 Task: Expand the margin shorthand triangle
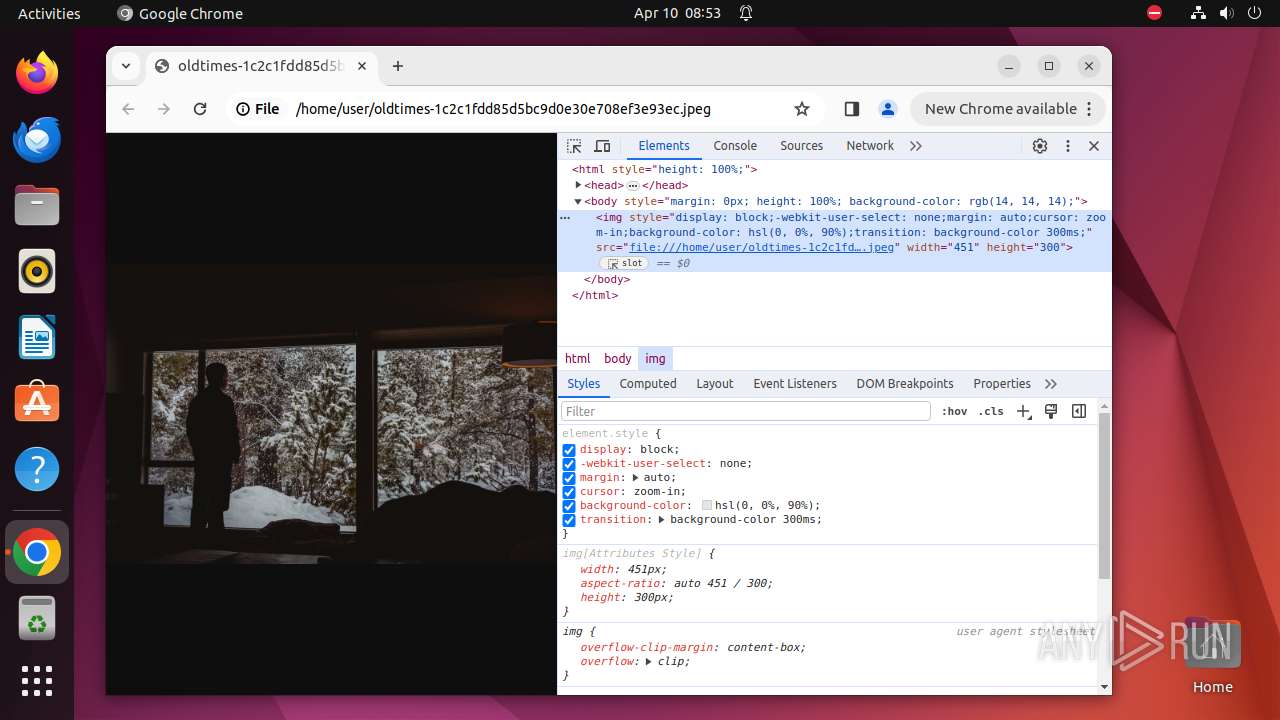tap(636, 478)
